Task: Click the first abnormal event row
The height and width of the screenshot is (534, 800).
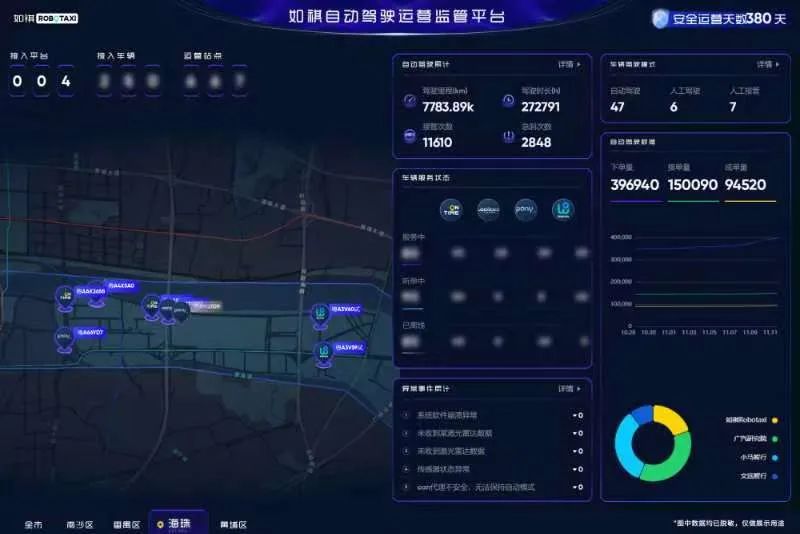Action: [493, 415]
